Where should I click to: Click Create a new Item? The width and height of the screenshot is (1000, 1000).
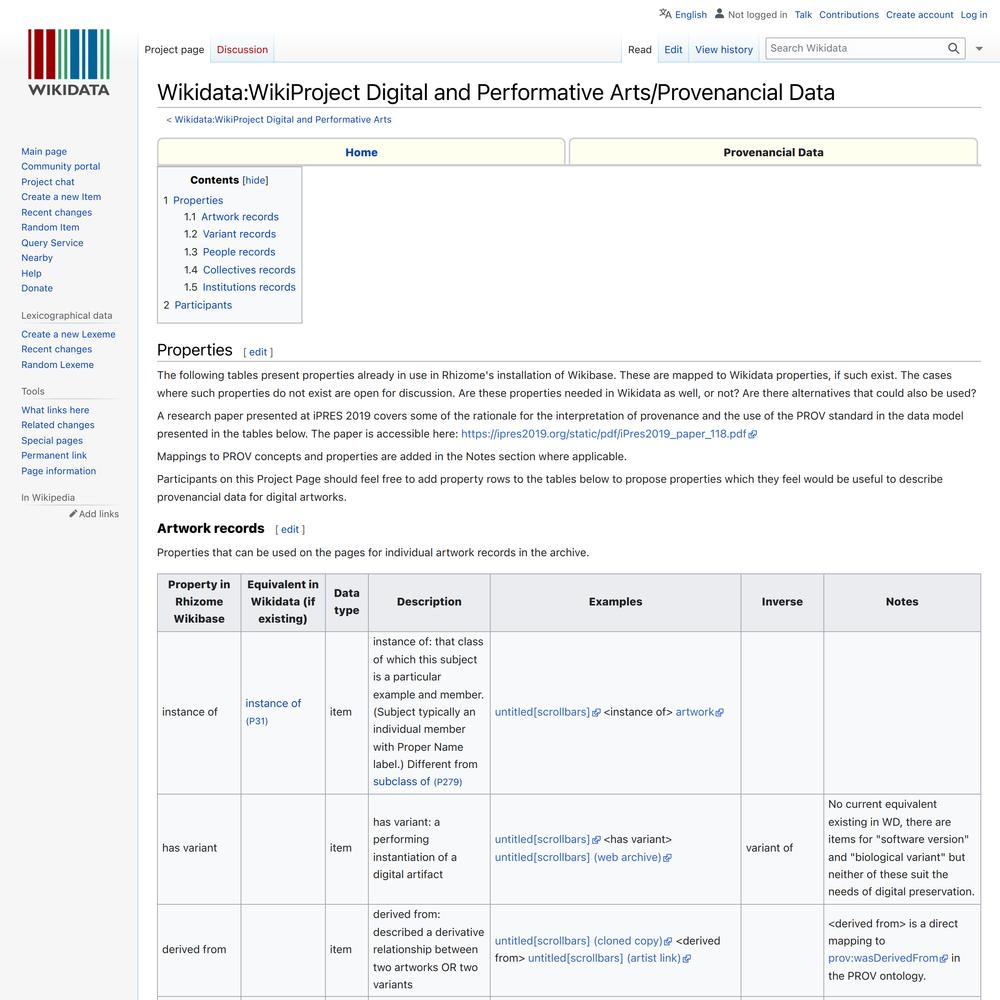[x=61, y=197]
